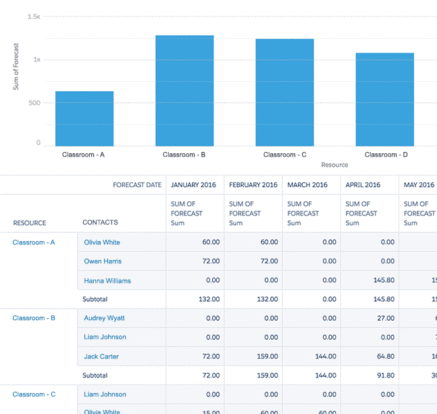Open Olivia White contact under Classroom - A
This screenshot has width=437, height=414.
102,242
